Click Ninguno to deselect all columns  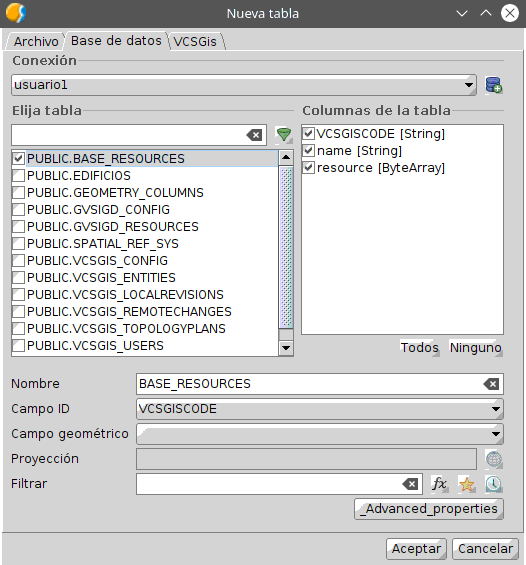click(476, 348)
